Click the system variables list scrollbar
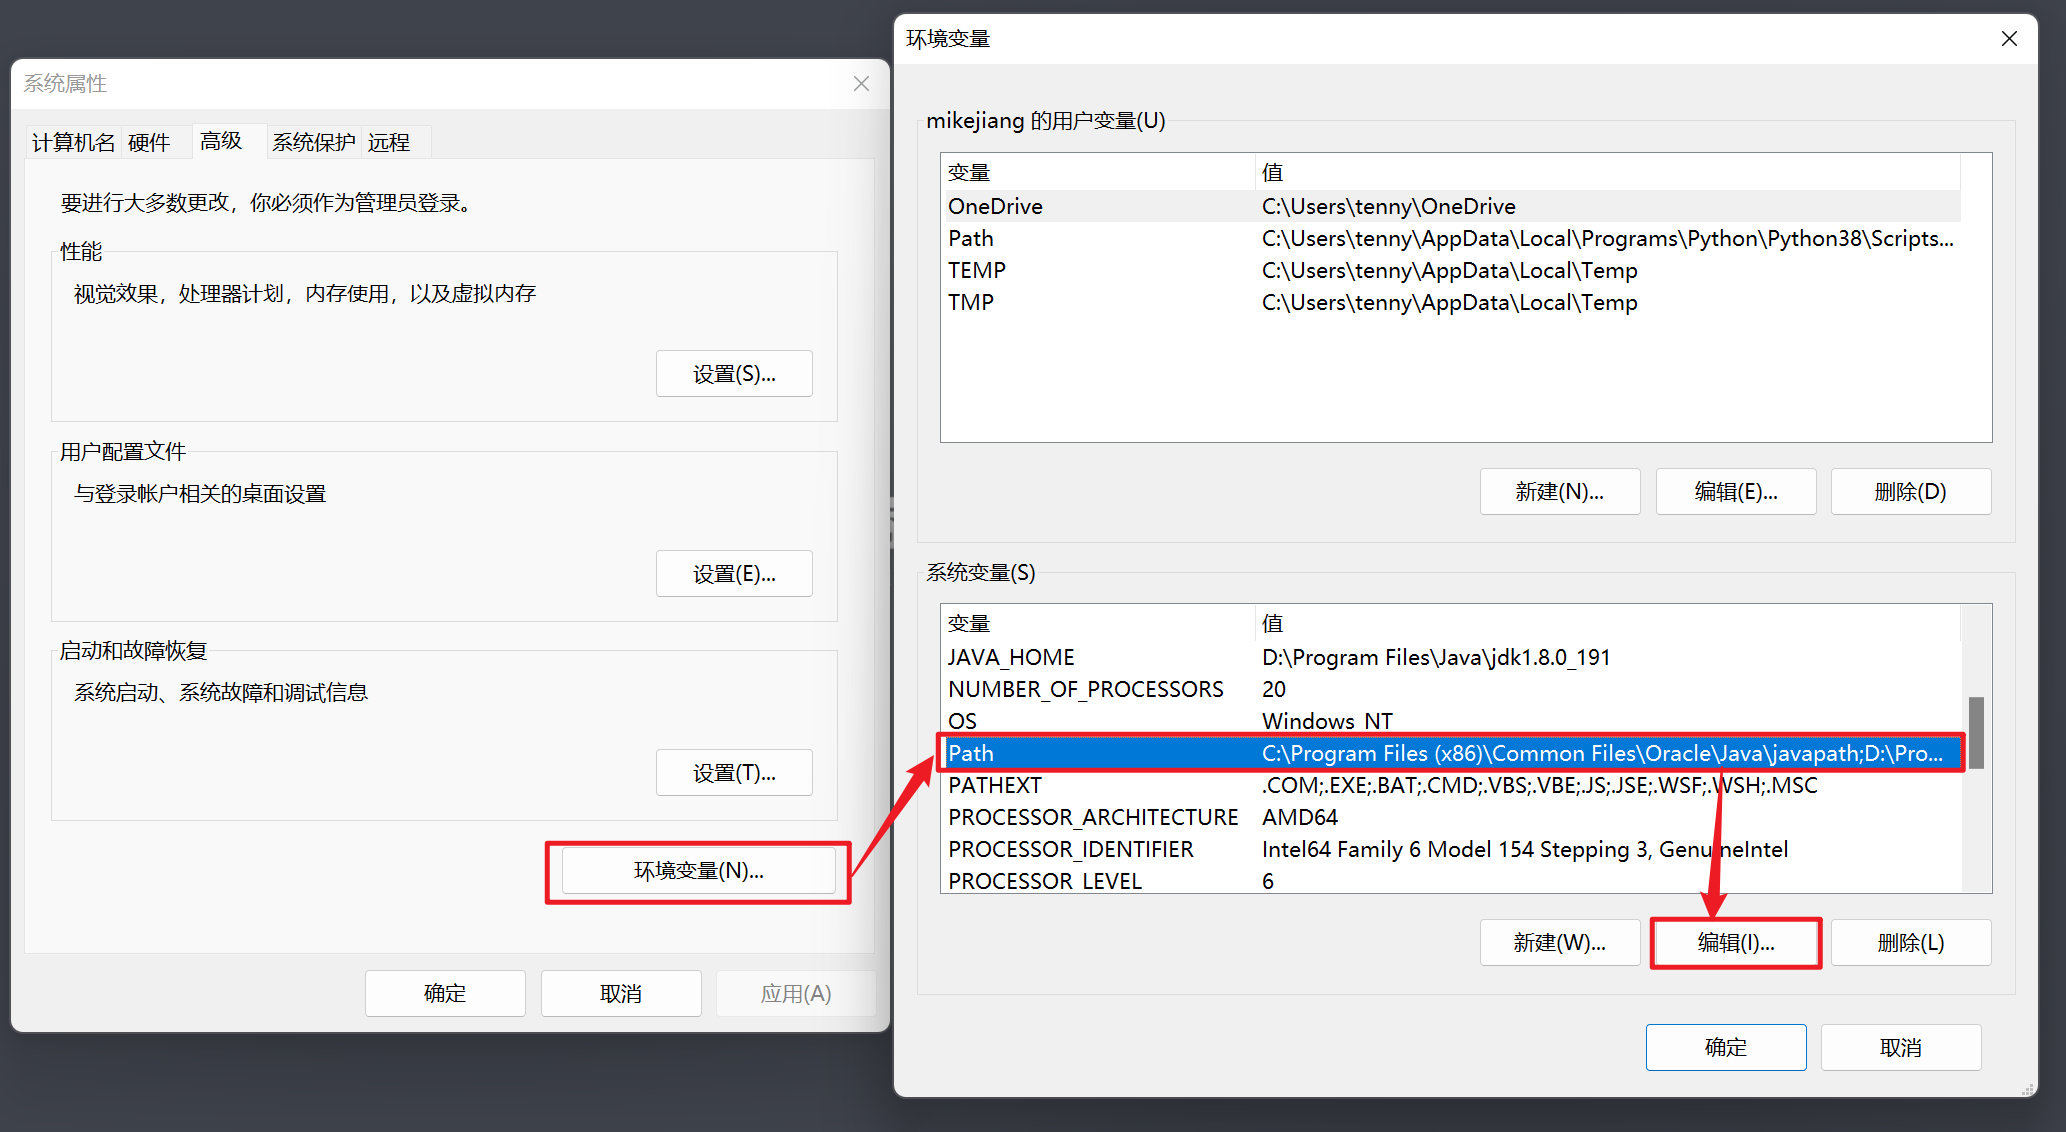The width and height of the screenshot is (2066, 1132). (1976, 732)
